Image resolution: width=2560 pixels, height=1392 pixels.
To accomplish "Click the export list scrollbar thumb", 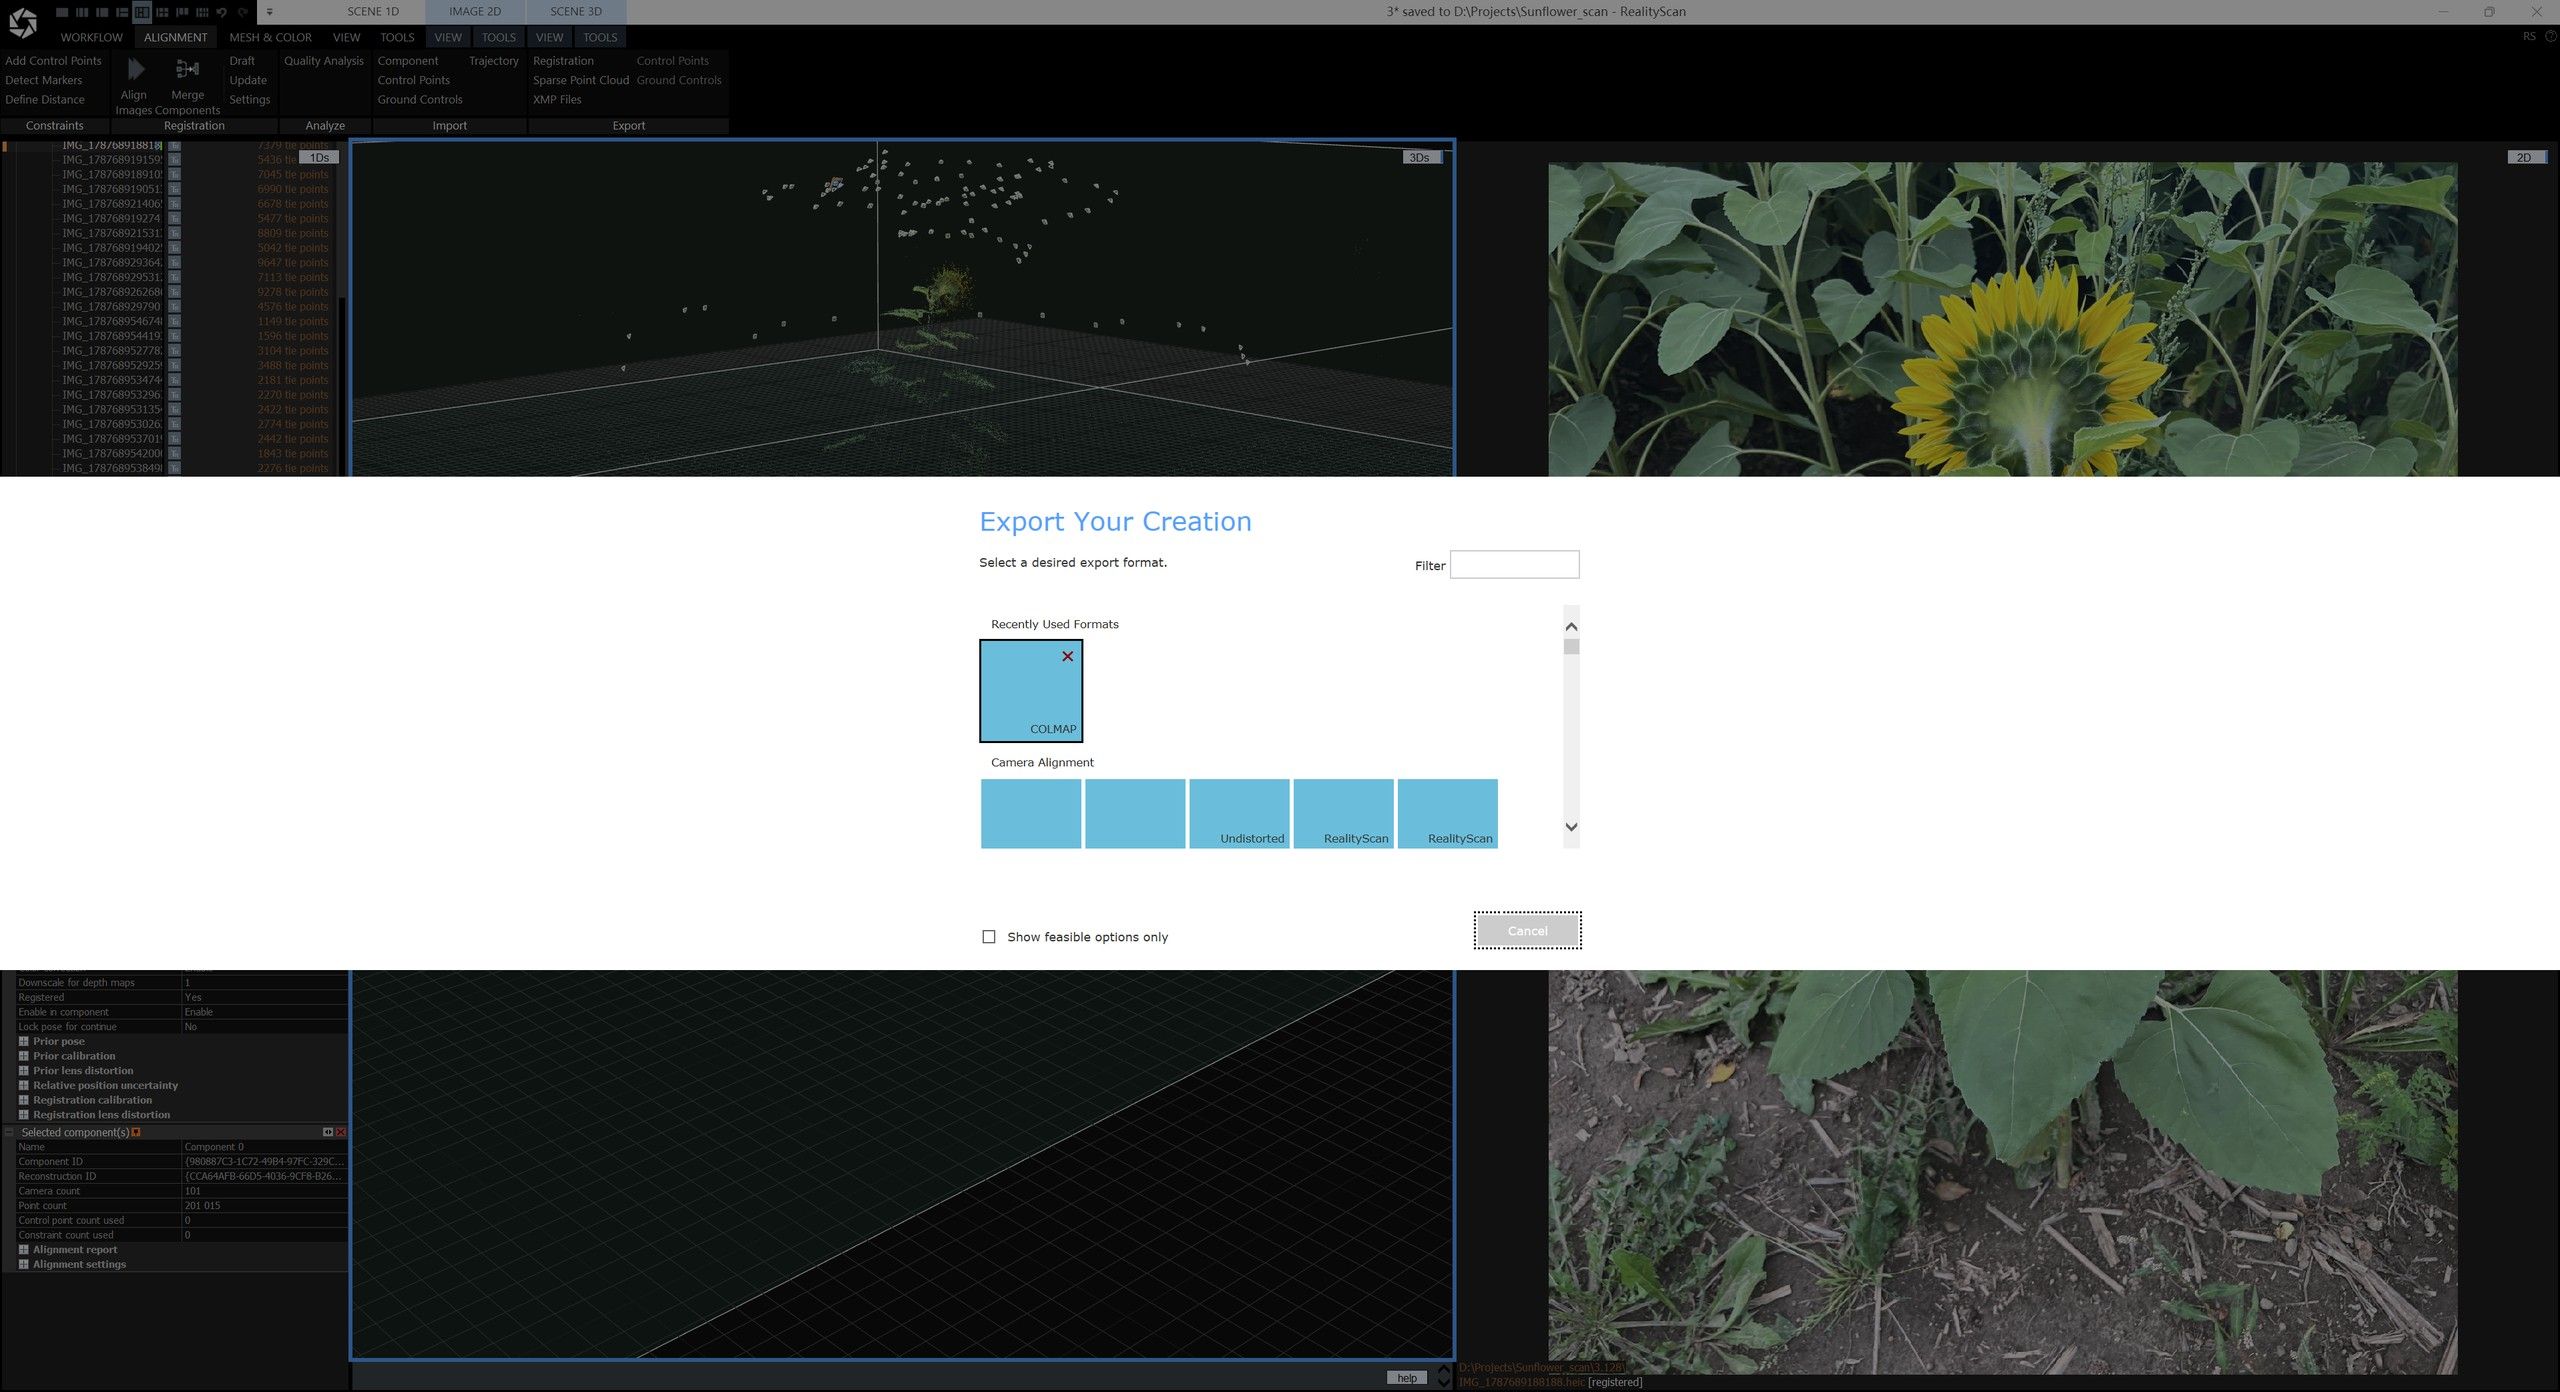I will (x=1571, y=646).
